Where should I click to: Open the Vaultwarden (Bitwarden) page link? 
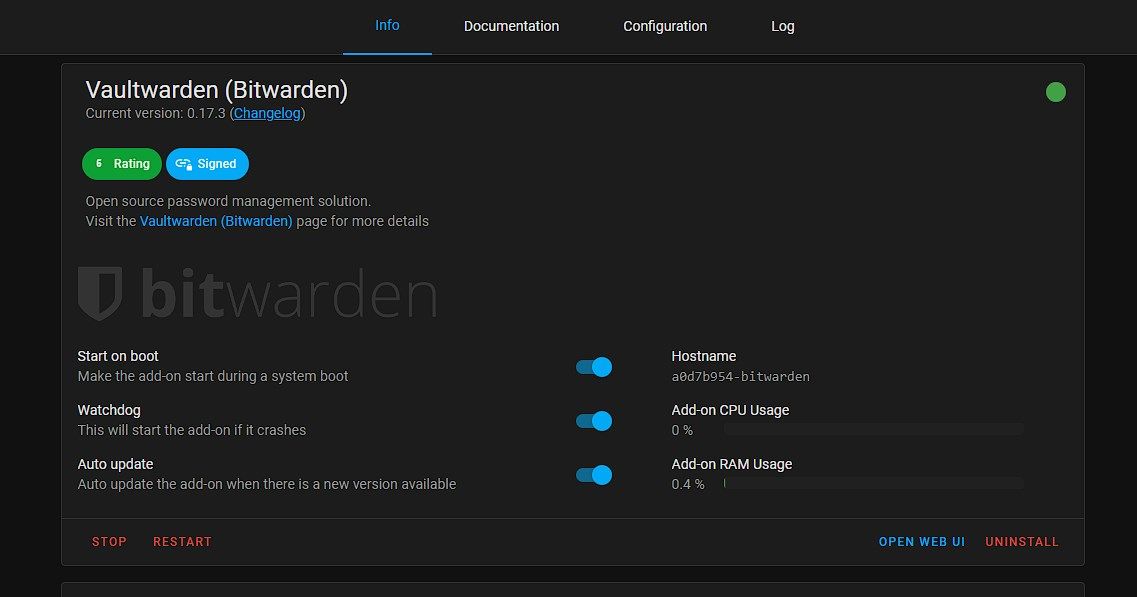(216, 221)
